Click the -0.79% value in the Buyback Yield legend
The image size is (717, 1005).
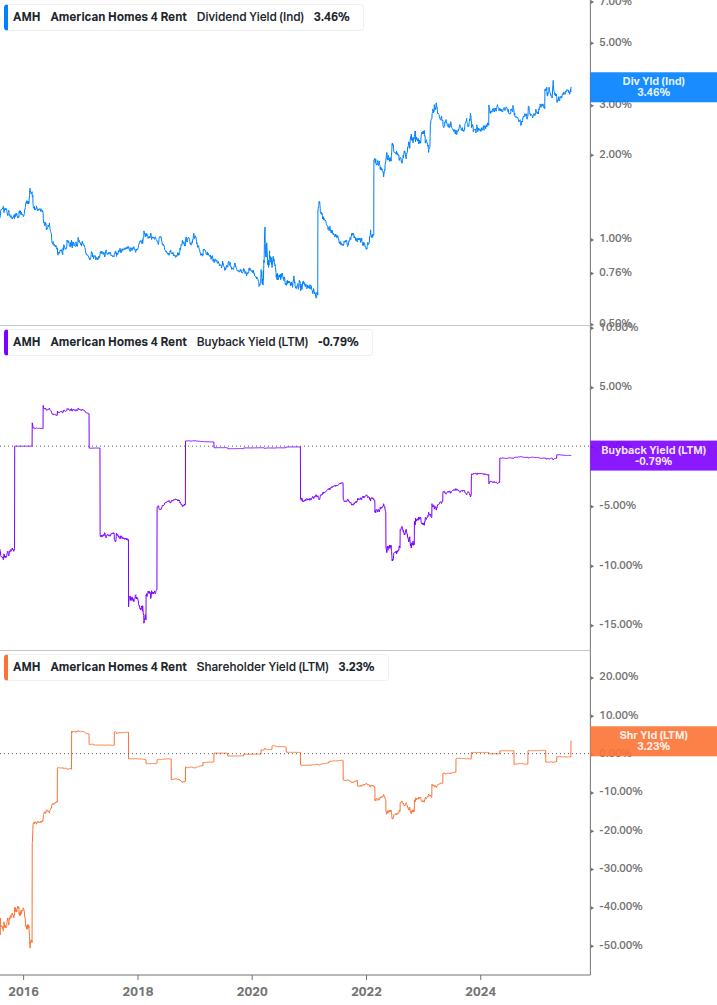pyautogui.click(x=338, y=342)
